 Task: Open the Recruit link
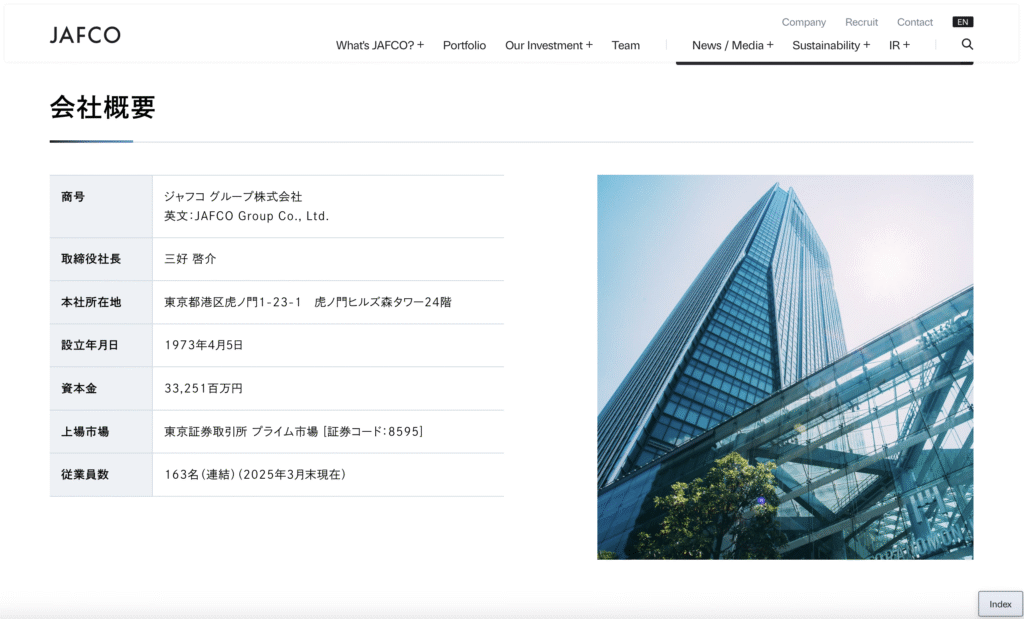click(x=861, y=22)
